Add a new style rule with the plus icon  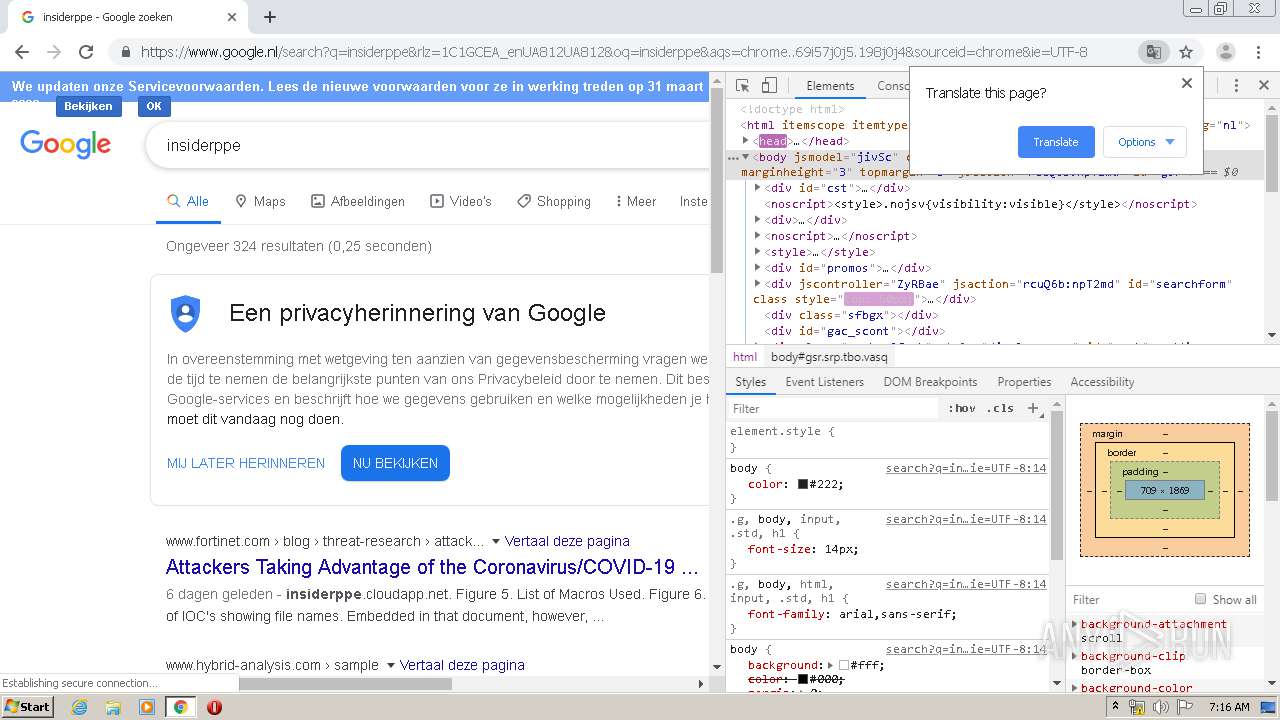1033,408
